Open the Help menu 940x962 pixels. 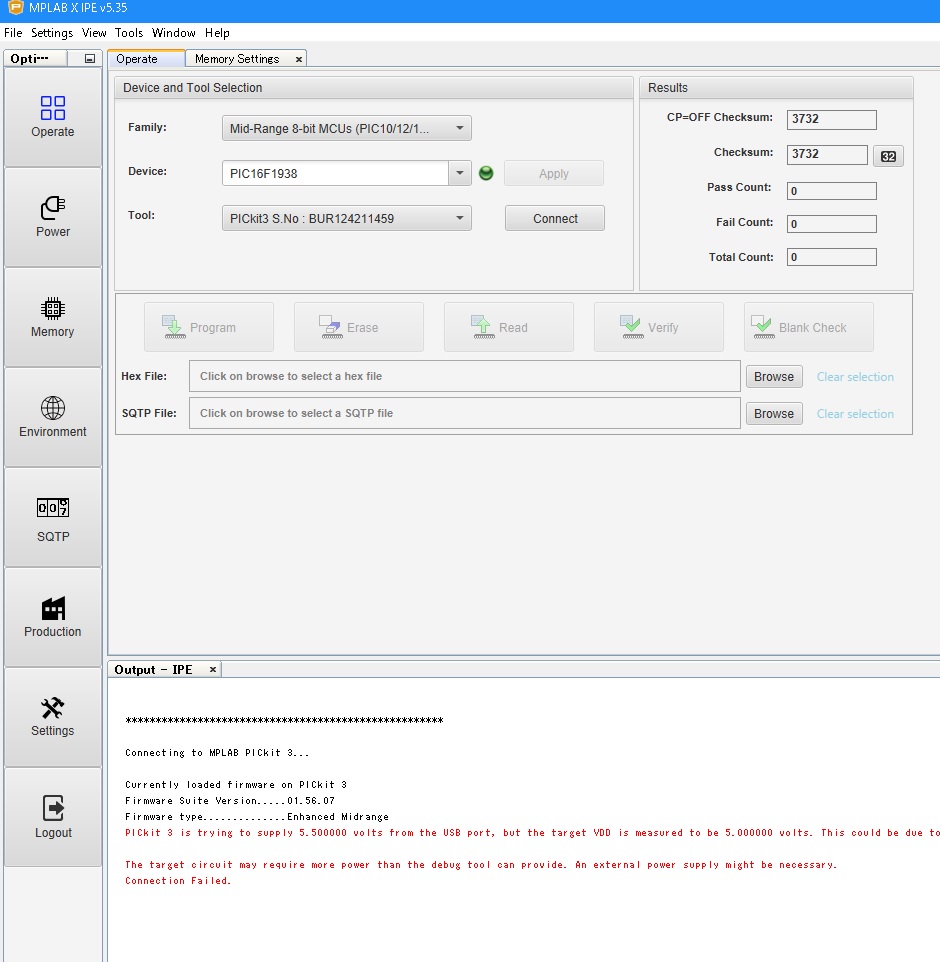pos(217,33)
